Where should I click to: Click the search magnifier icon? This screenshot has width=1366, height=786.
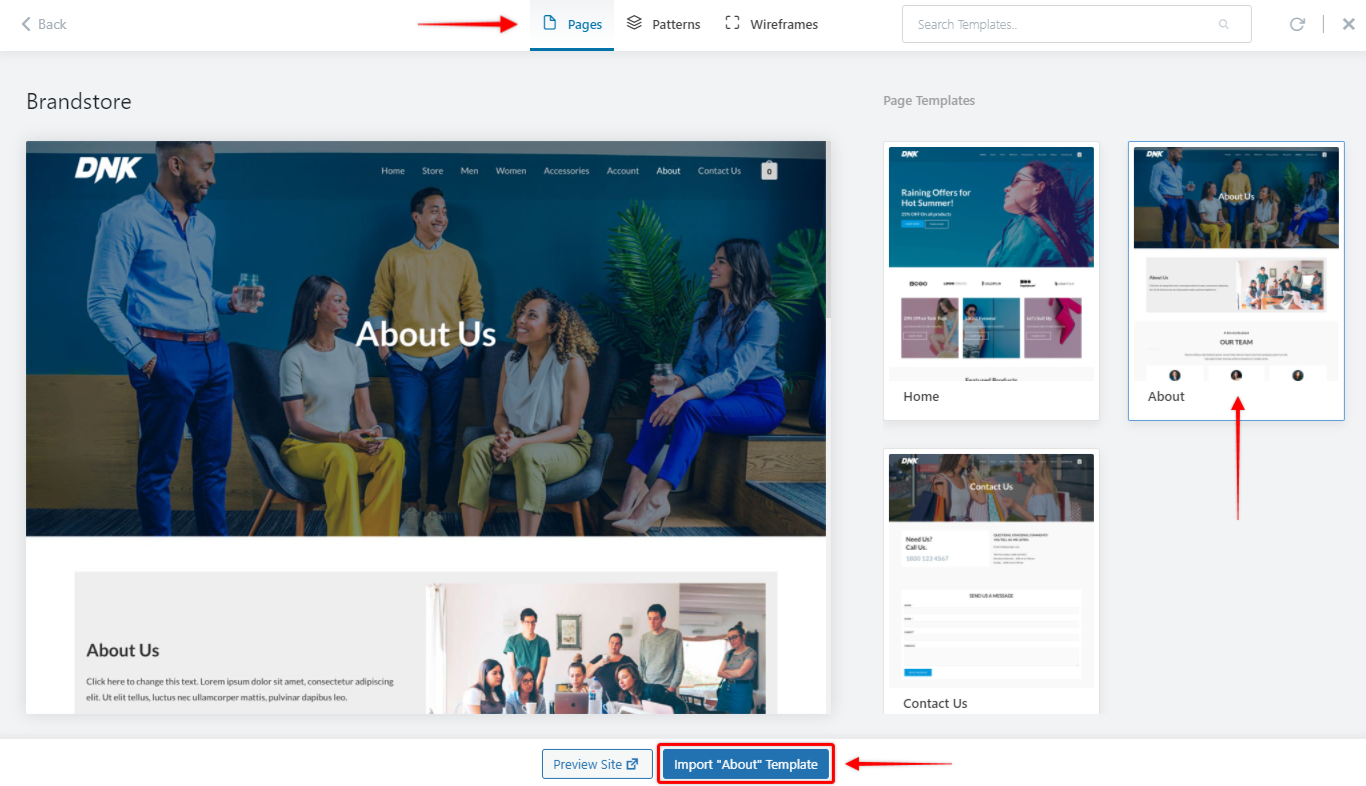coord(1224,24)
